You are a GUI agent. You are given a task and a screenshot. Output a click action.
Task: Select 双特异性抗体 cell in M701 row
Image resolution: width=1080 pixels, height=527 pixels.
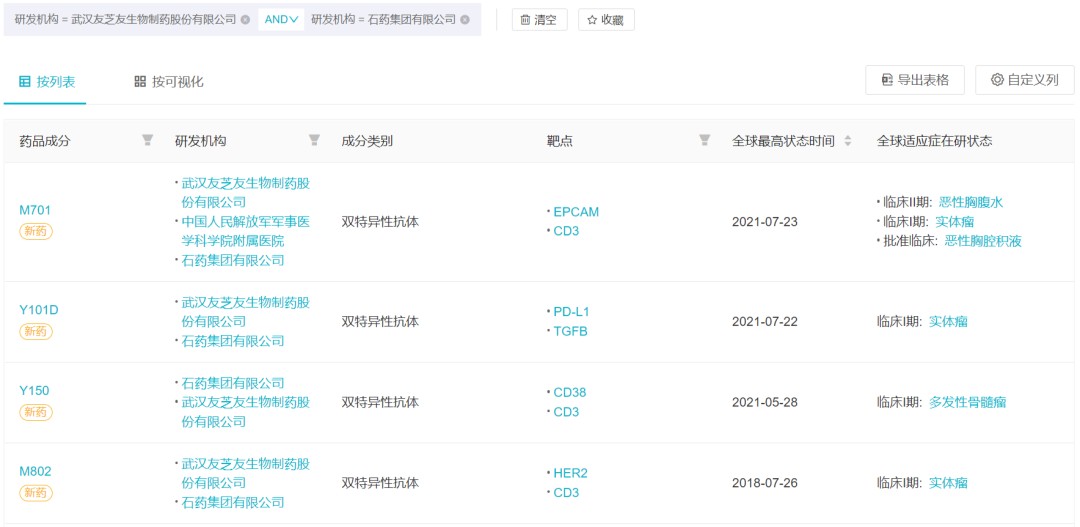380,222
